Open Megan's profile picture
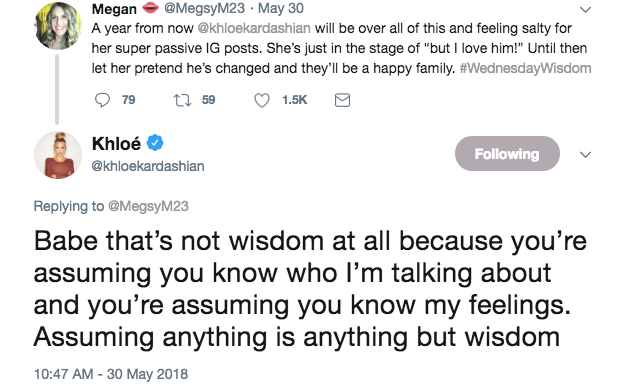Screen dimensions: 617x388 [x=58, y=26]
